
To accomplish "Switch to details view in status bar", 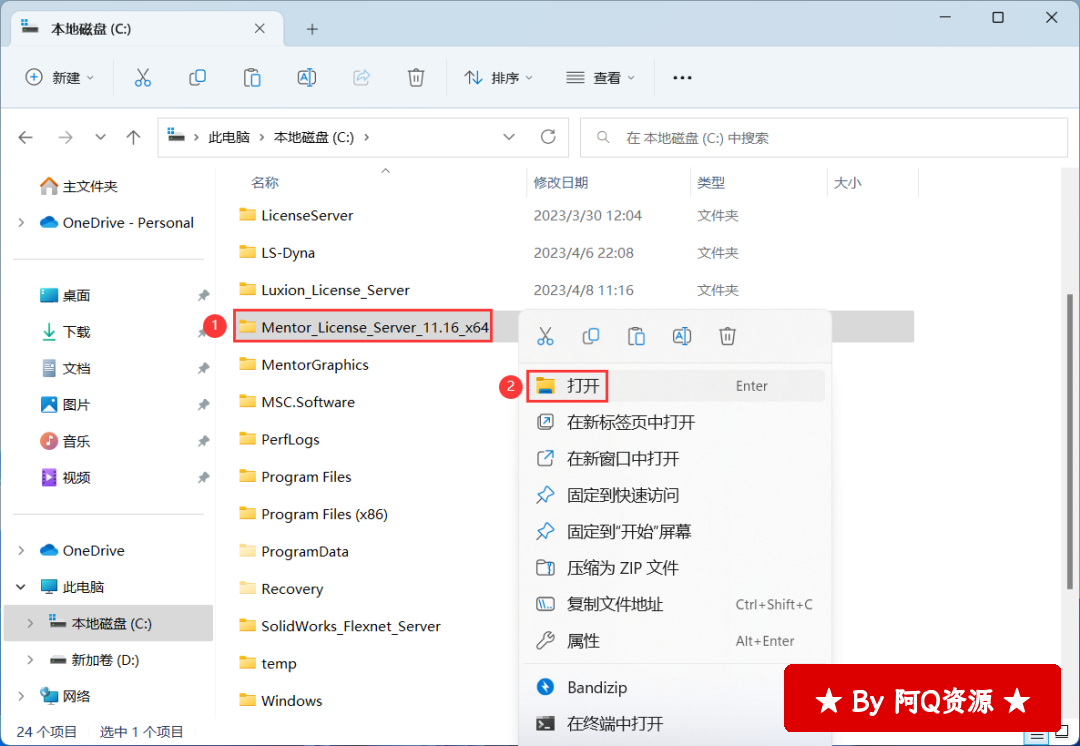I will [1035, 734].
